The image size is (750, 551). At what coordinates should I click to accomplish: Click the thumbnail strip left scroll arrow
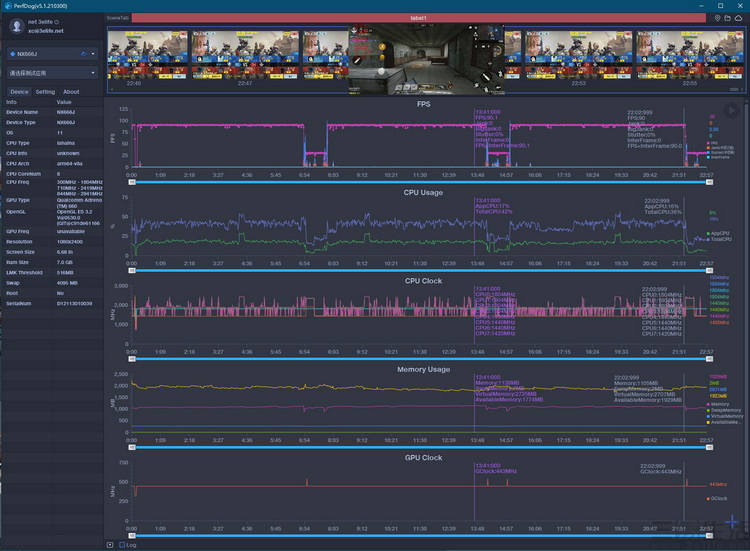coord(111,89)
